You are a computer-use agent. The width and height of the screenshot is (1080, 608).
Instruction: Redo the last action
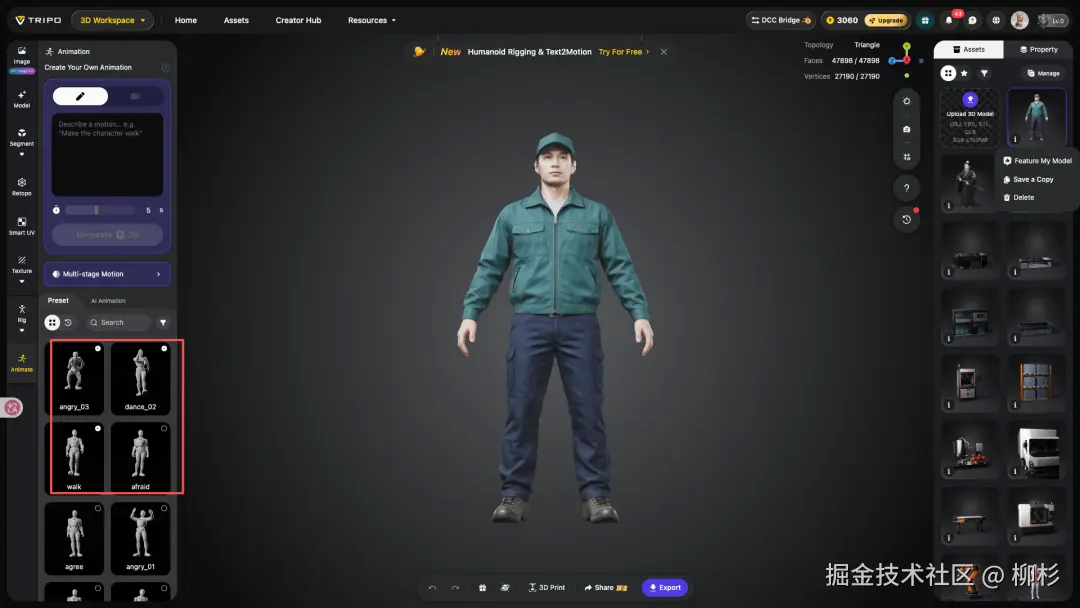[455, 587]
